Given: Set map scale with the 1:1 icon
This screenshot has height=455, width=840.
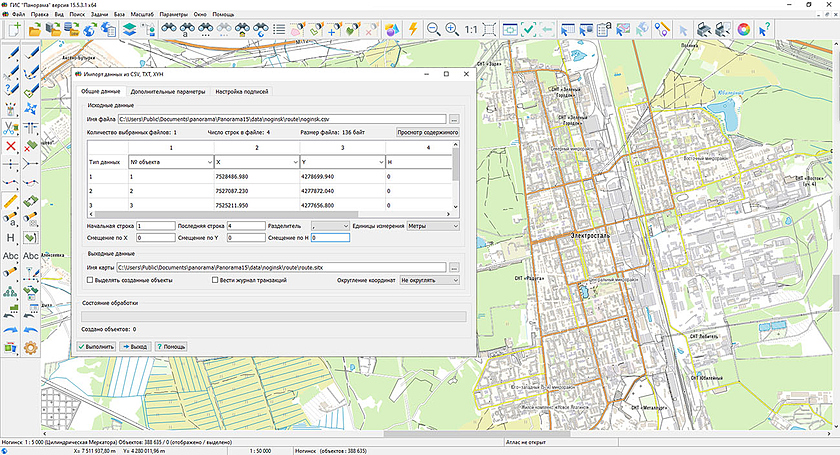Looking at the screenshot, I should point(473,30).
